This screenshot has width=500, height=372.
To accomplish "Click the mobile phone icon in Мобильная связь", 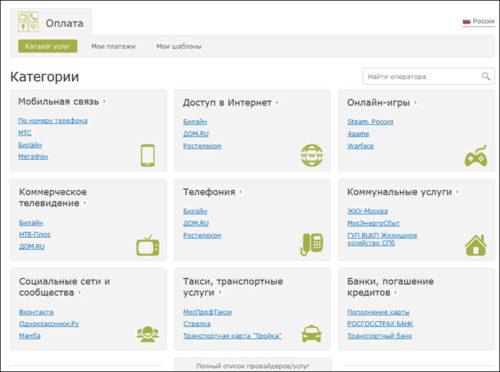I will click(x=148, y=155).
